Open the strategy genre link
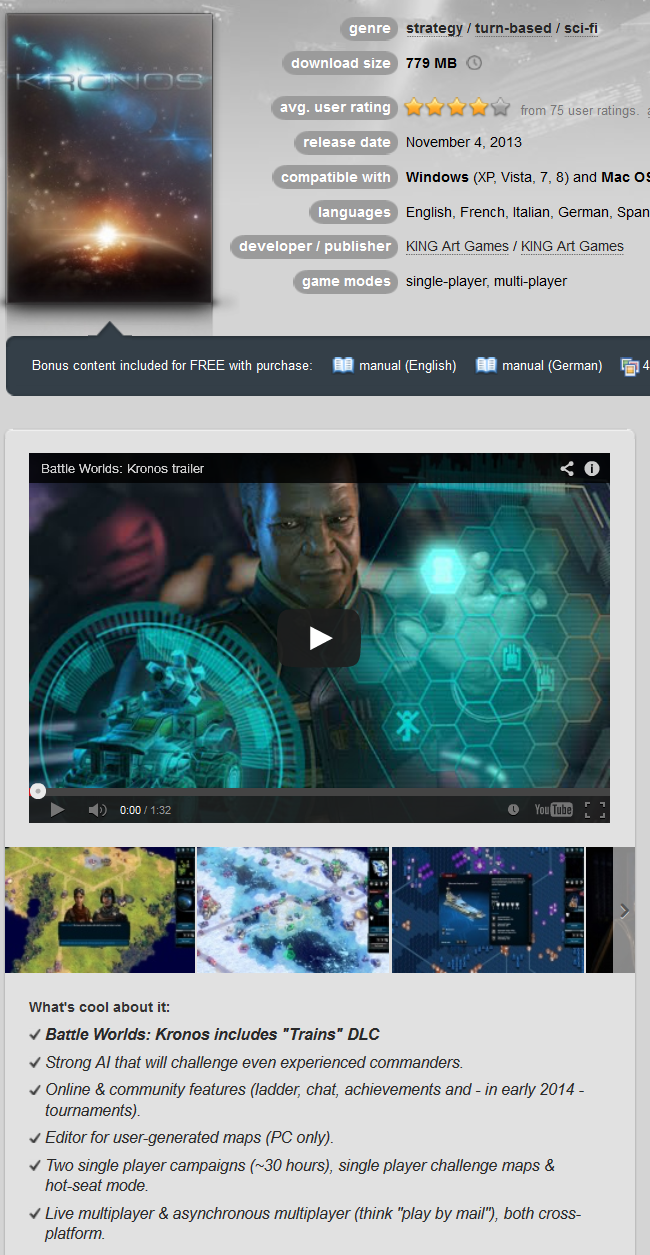Viewport: 650px width, 1255px height. tap(434, 29)
